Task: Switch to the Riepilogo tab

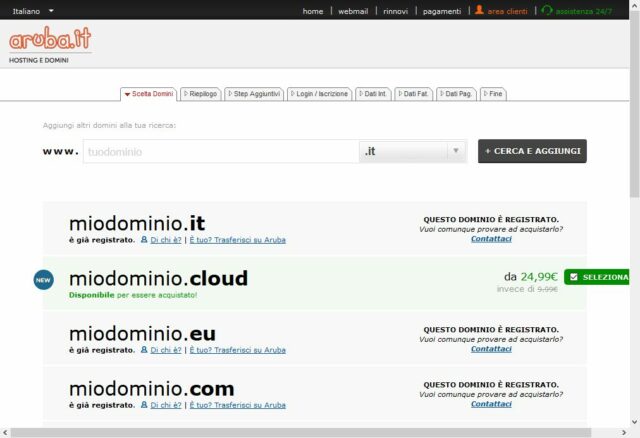Action: pyautogui.click(x=200, y=94)
